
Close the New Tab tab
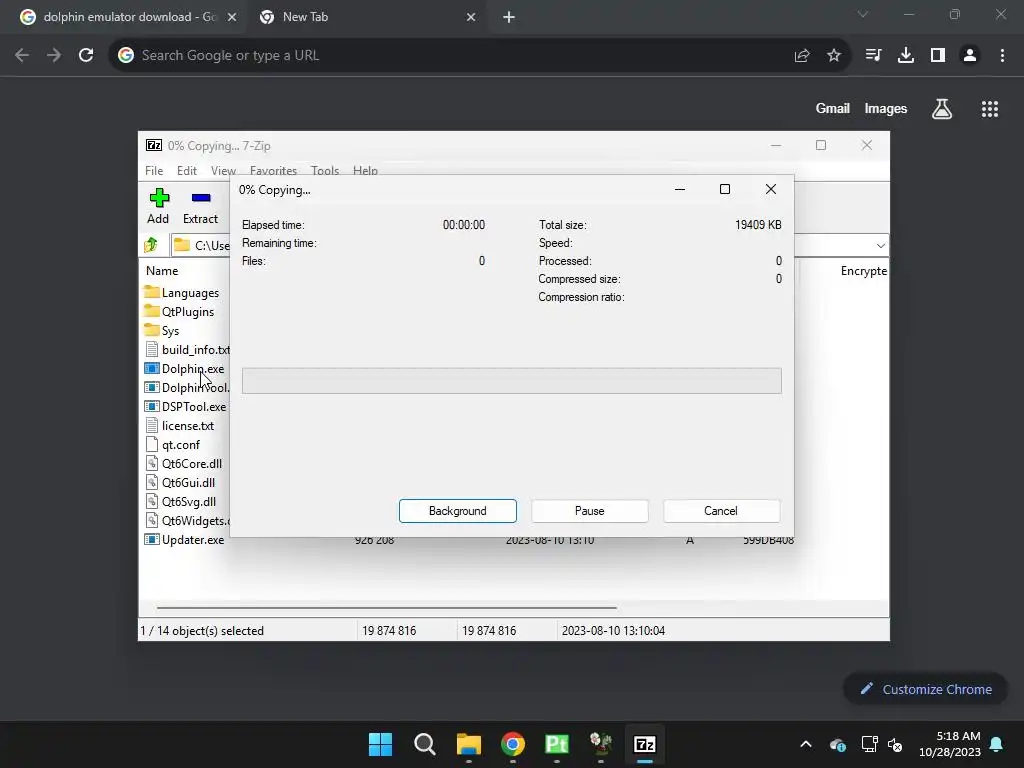(x=471, y=18)
